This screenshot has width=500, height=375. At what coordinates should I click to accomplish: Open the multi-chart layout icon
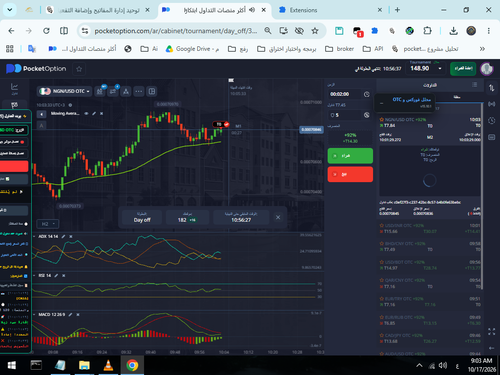coord(152,91)
